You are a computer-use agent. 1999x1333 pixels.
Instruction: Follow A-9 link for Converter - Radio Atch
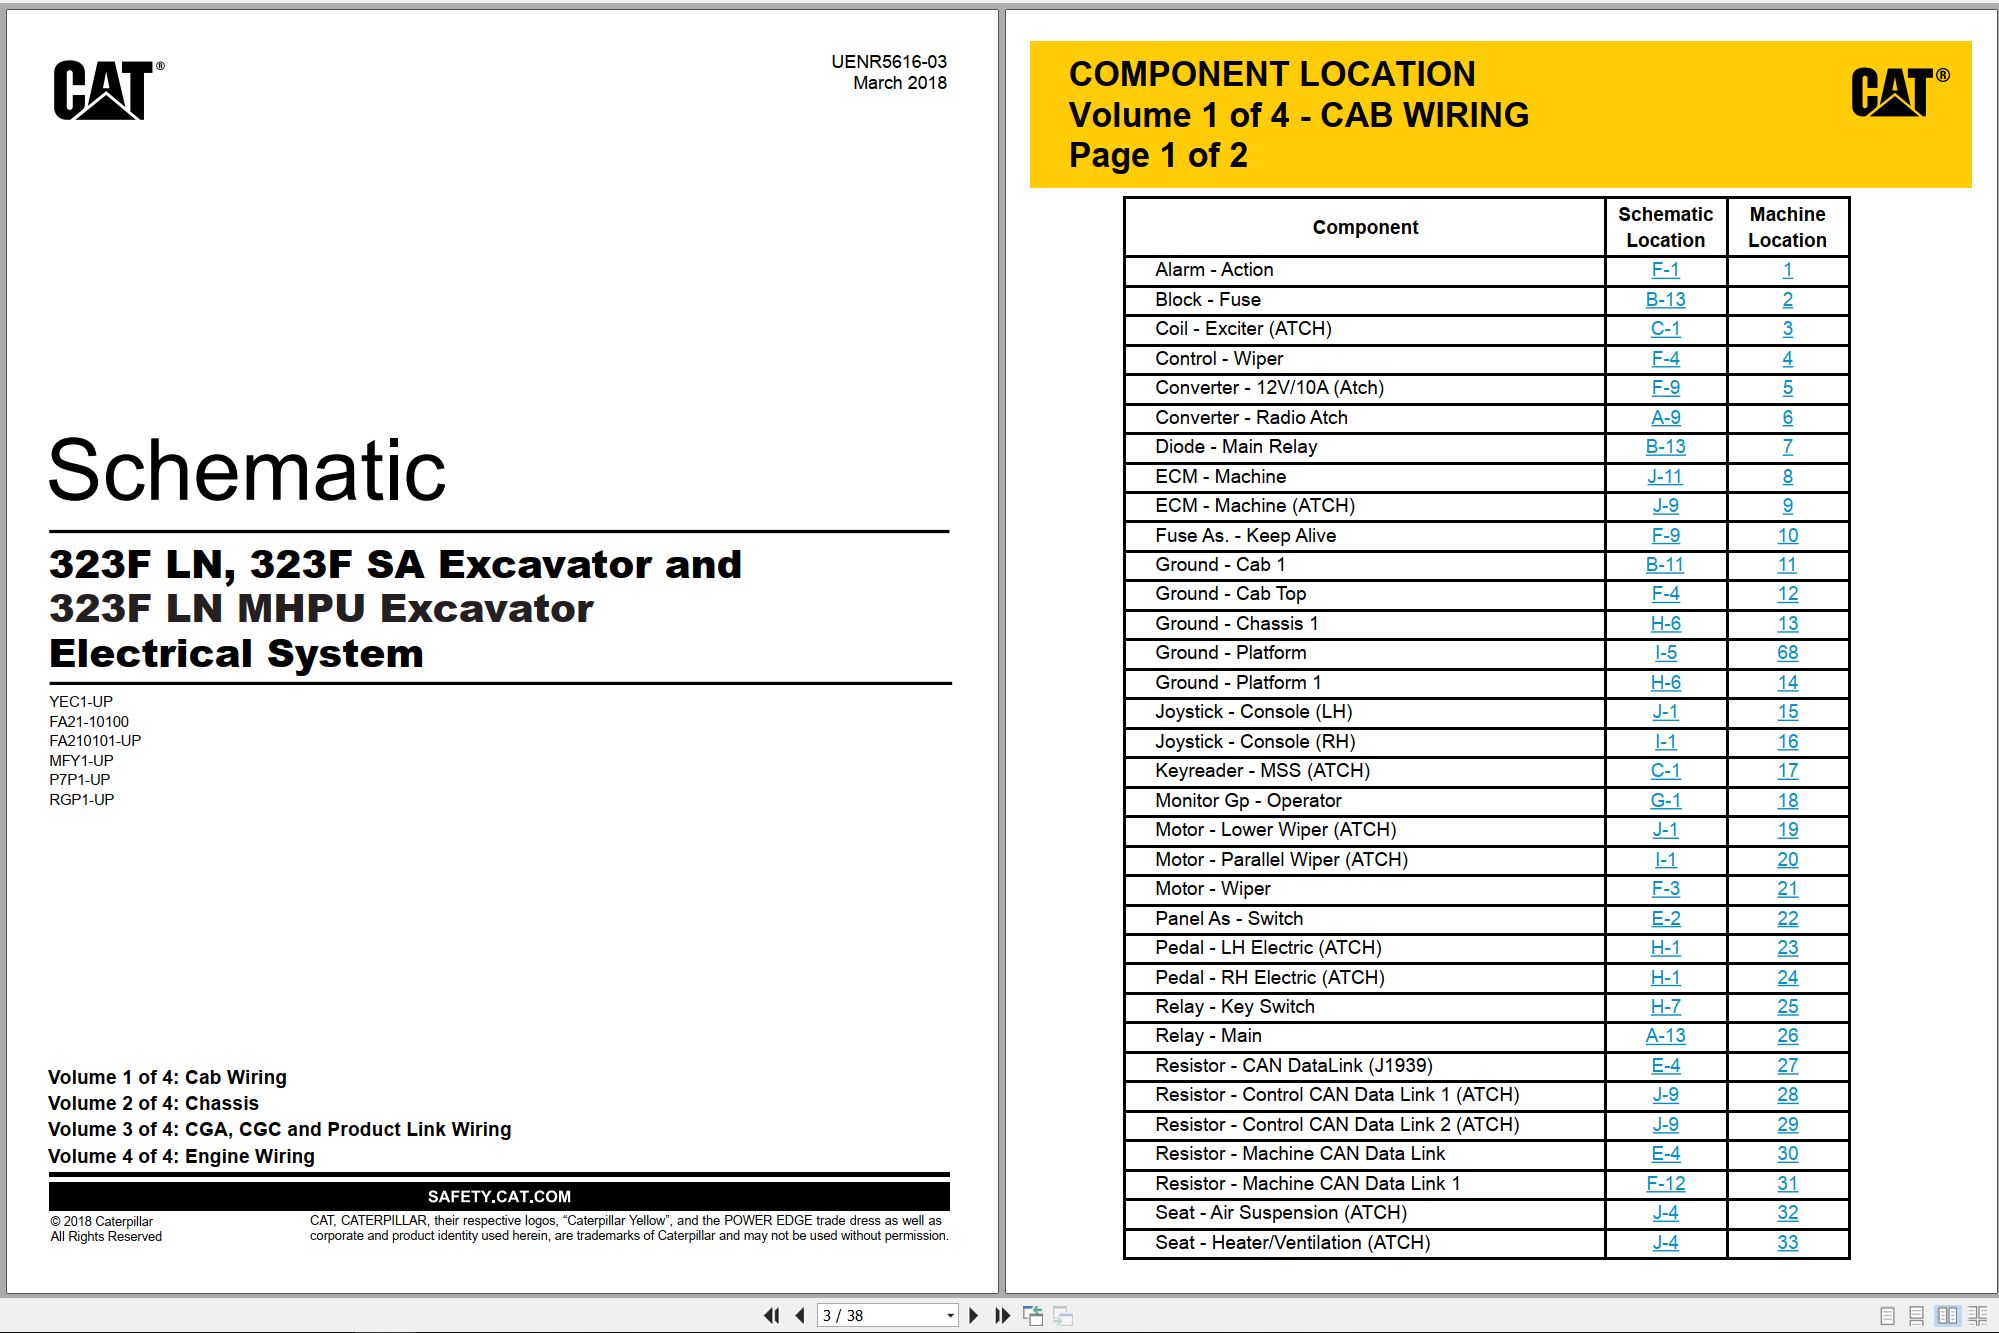1665,417
